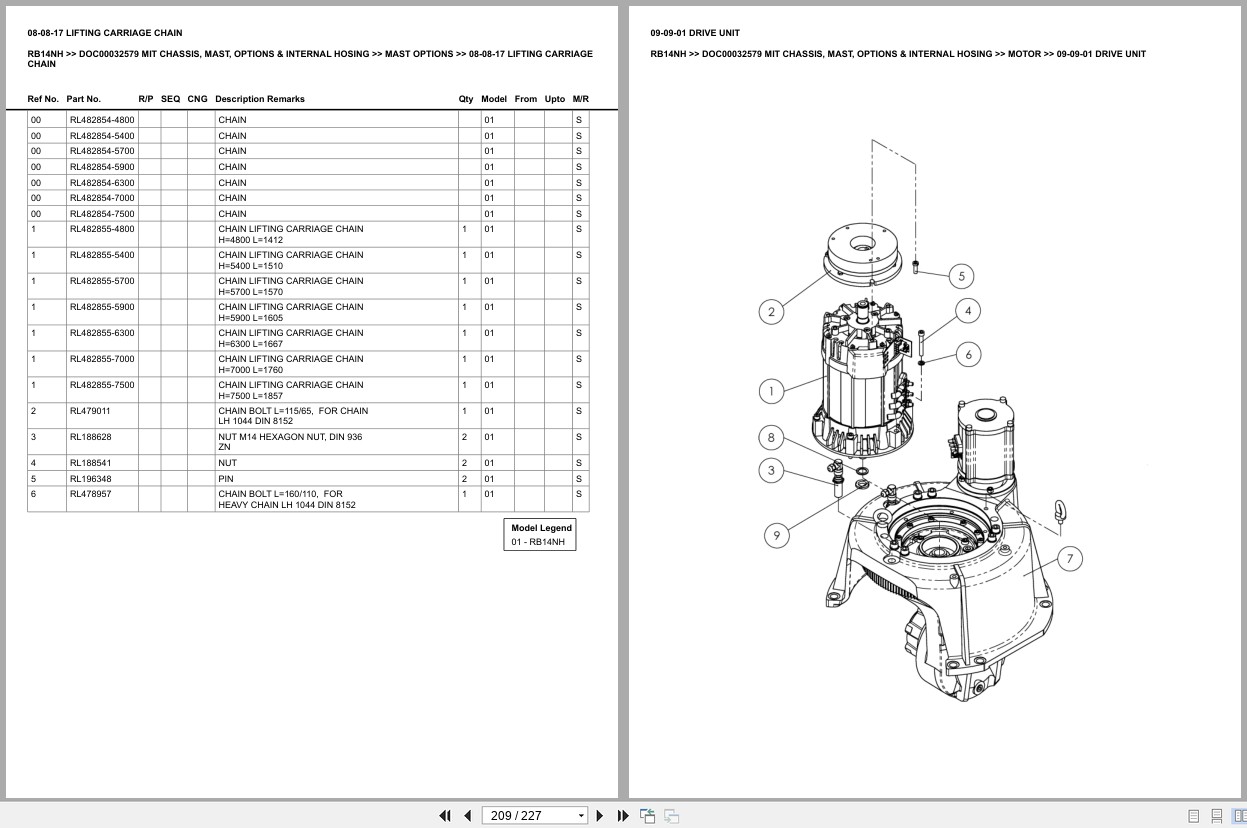Click part number RL188628
1247x828 pixels.
tap(91, 437)
